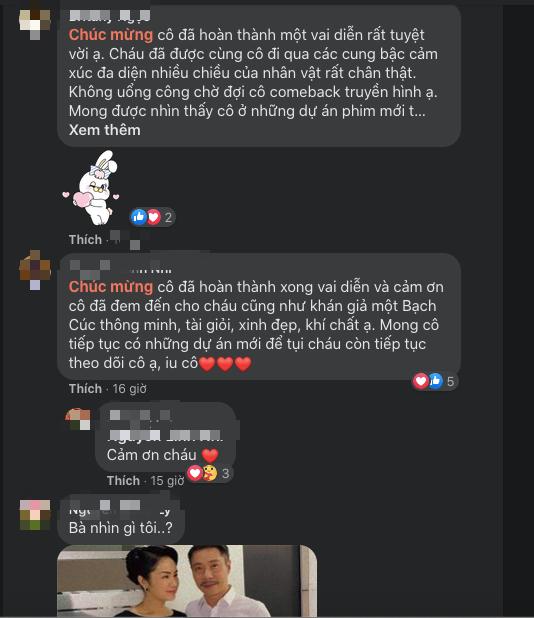The height and width of the screenshot is (618, 534).
Task: Click the rabbit sticker holding a heart
Action: click(91, 188)
